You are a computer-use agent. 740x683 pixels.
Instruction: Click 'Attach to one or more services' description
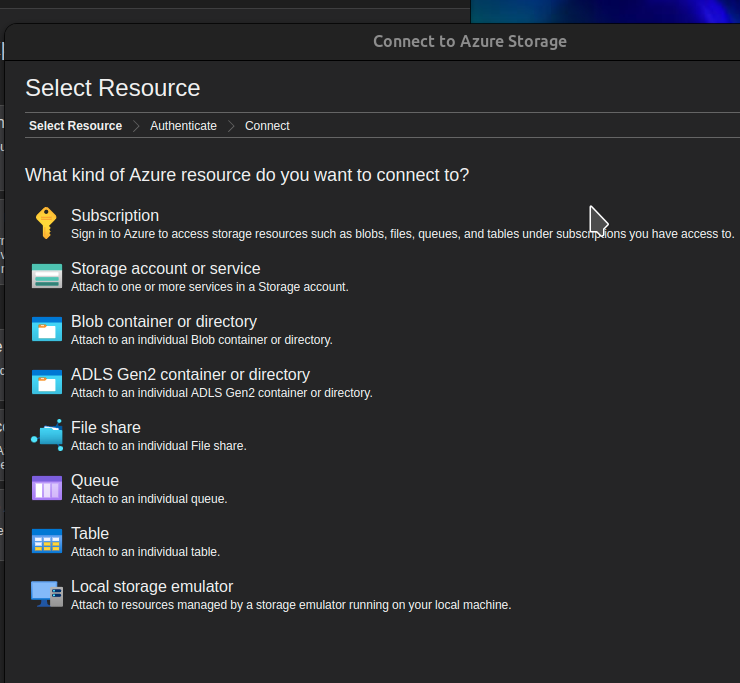210,287
